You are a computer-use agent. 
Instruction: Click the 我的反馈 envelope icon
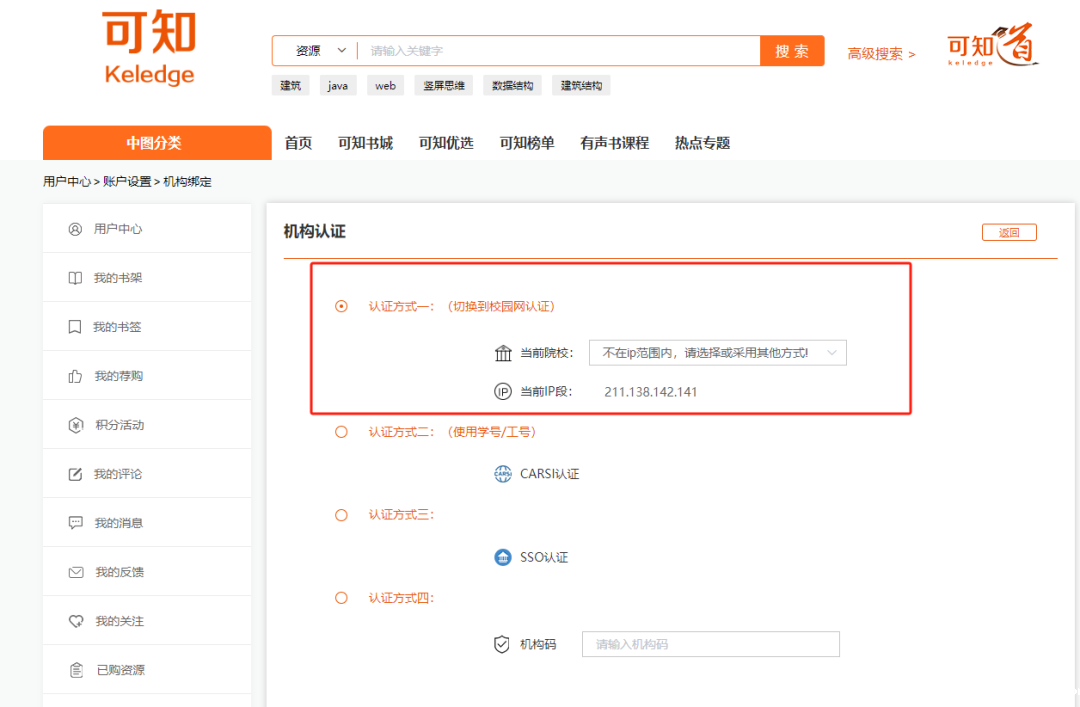[x=75, y=572]
